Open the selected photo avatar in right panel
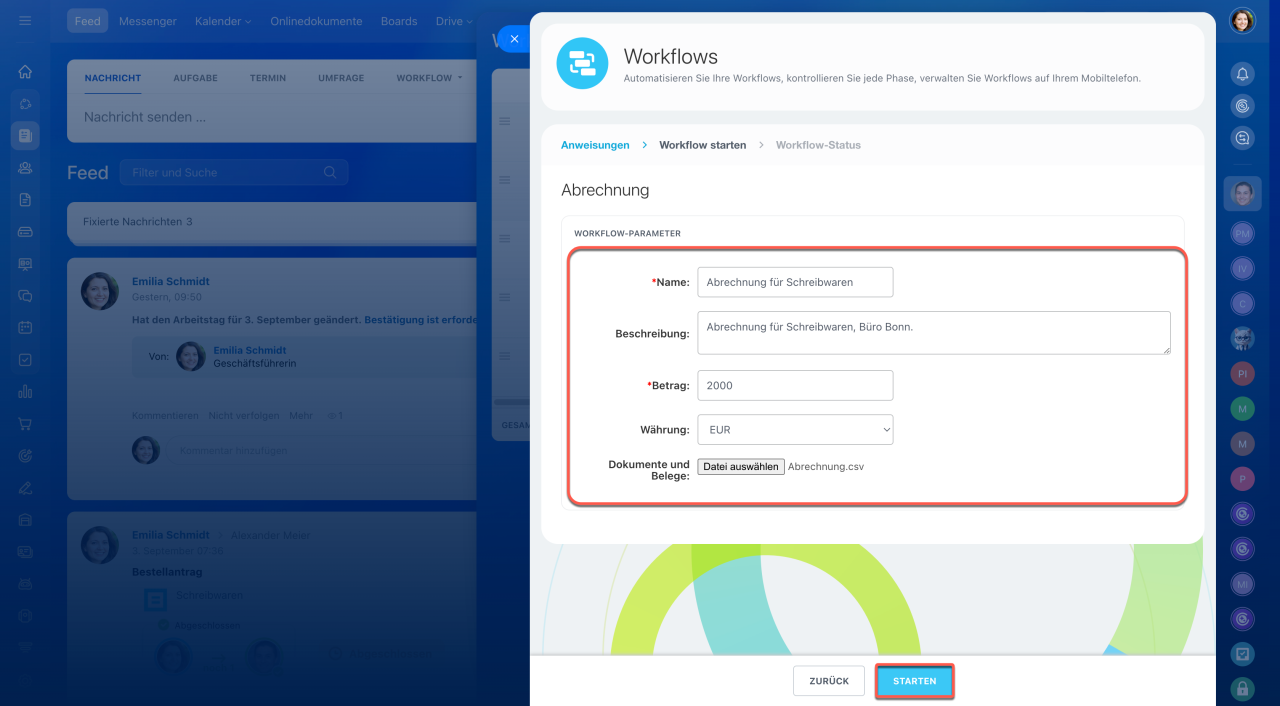1280x706 pixels. click(1242, 194)
